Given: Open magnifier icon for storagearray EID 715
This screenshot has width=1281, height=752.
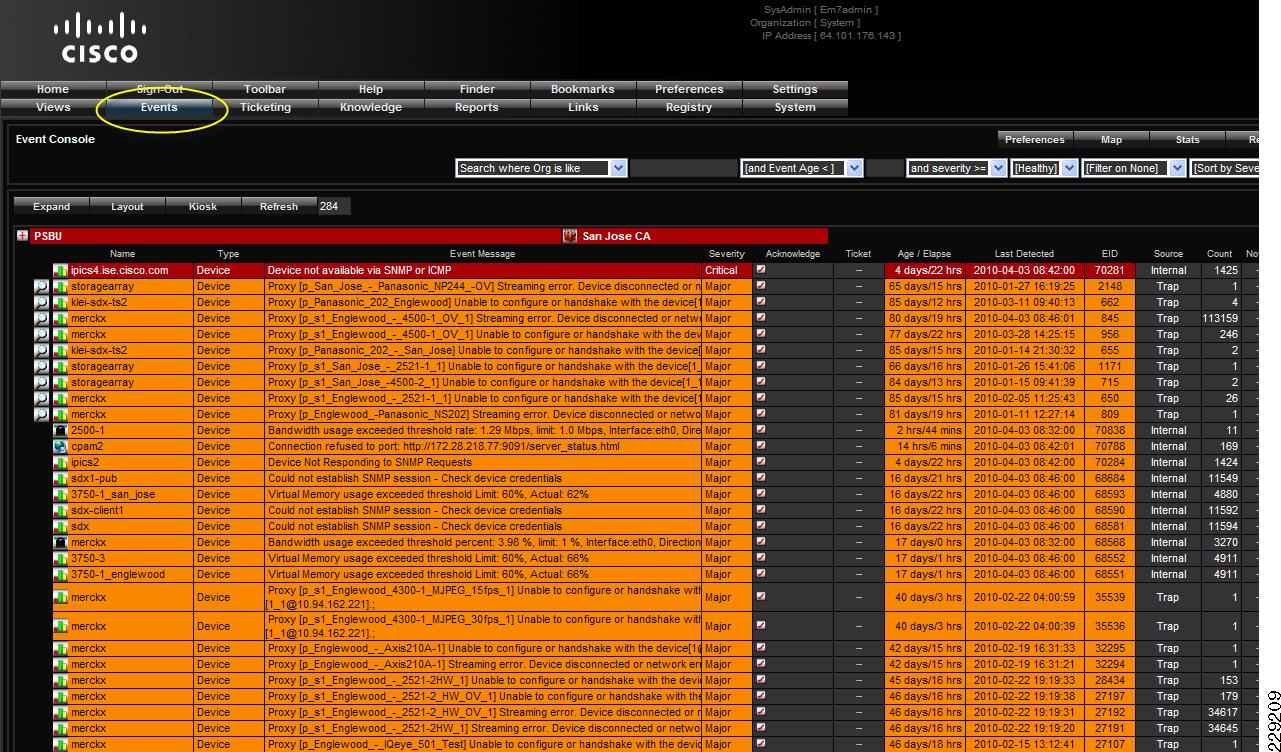Looking at the screenshot, I should click(x=41, y=382).
